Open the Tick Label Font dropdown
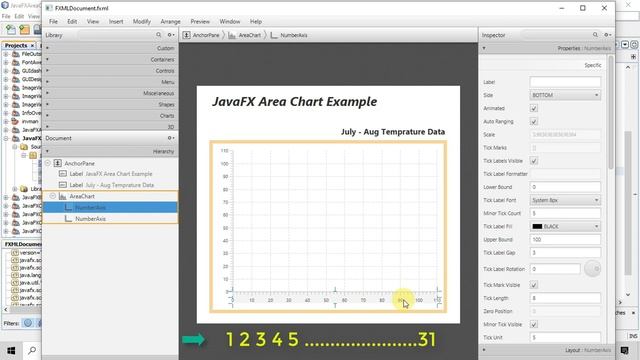Screen dimensions: 640x360 click(565, 200)
